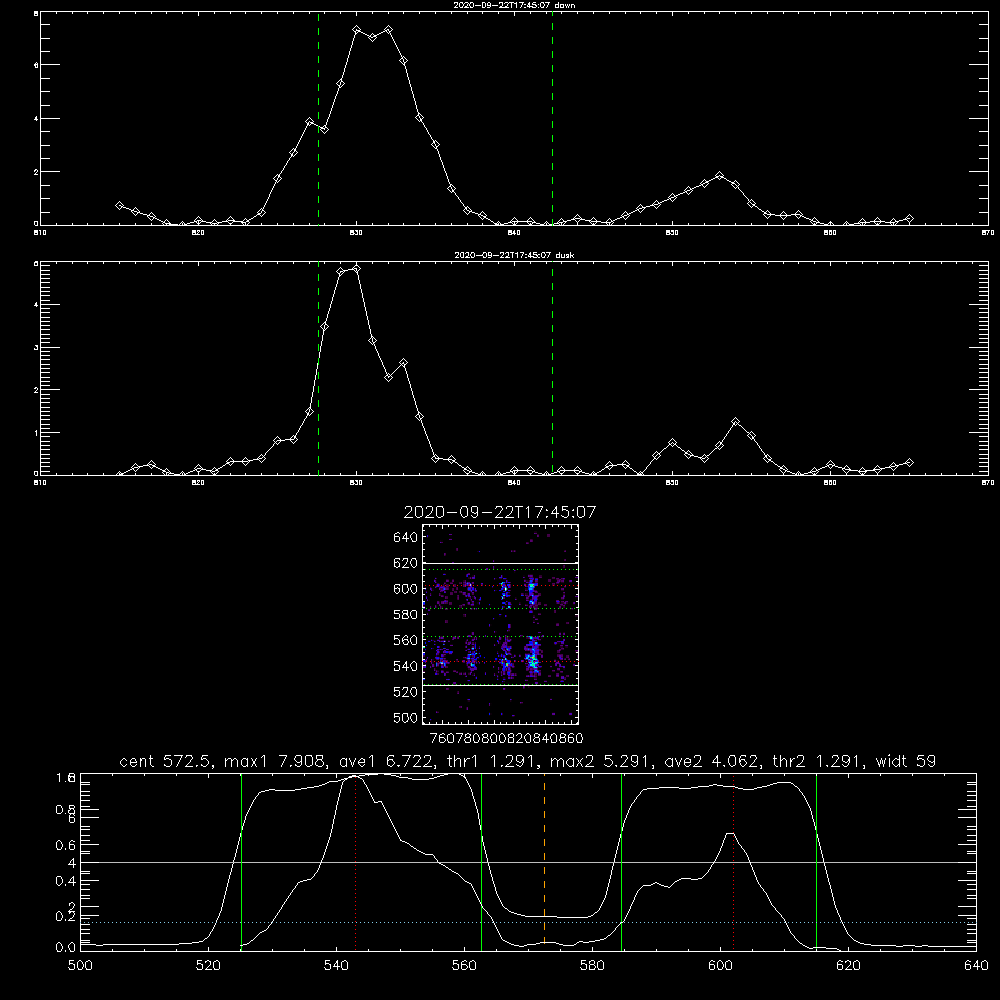Click the bottom plot x-axis label 500
This screenshot has height=1000, width=1000.
80,966
